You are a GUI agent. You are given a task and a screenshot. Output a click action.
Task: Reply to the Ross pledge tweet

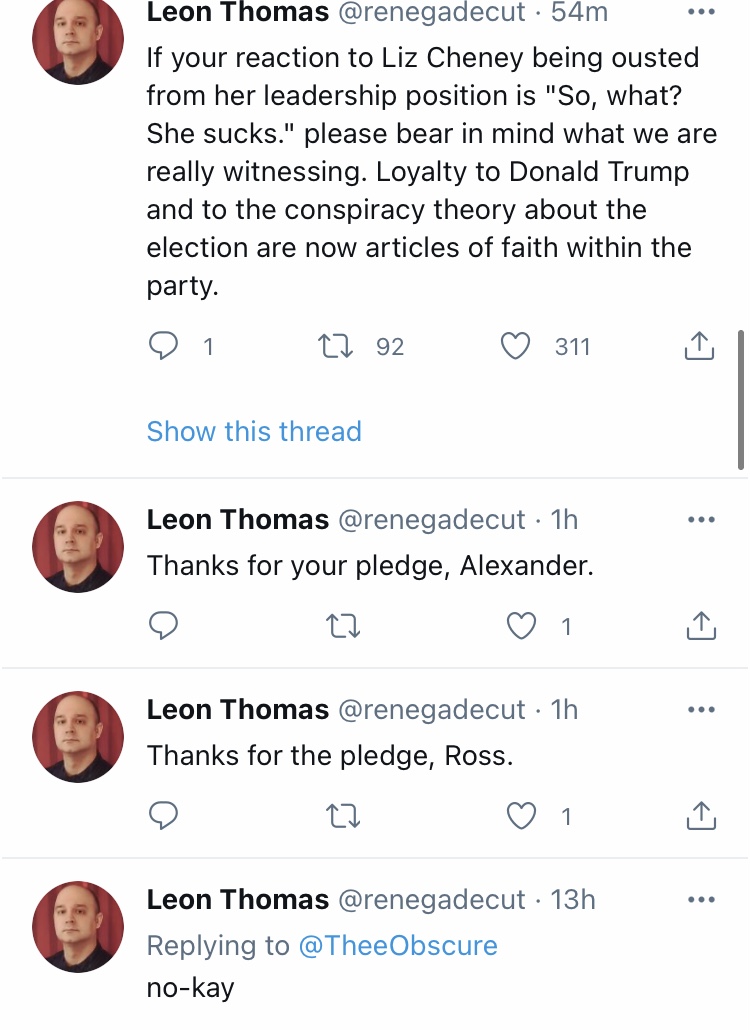[163, 816]
